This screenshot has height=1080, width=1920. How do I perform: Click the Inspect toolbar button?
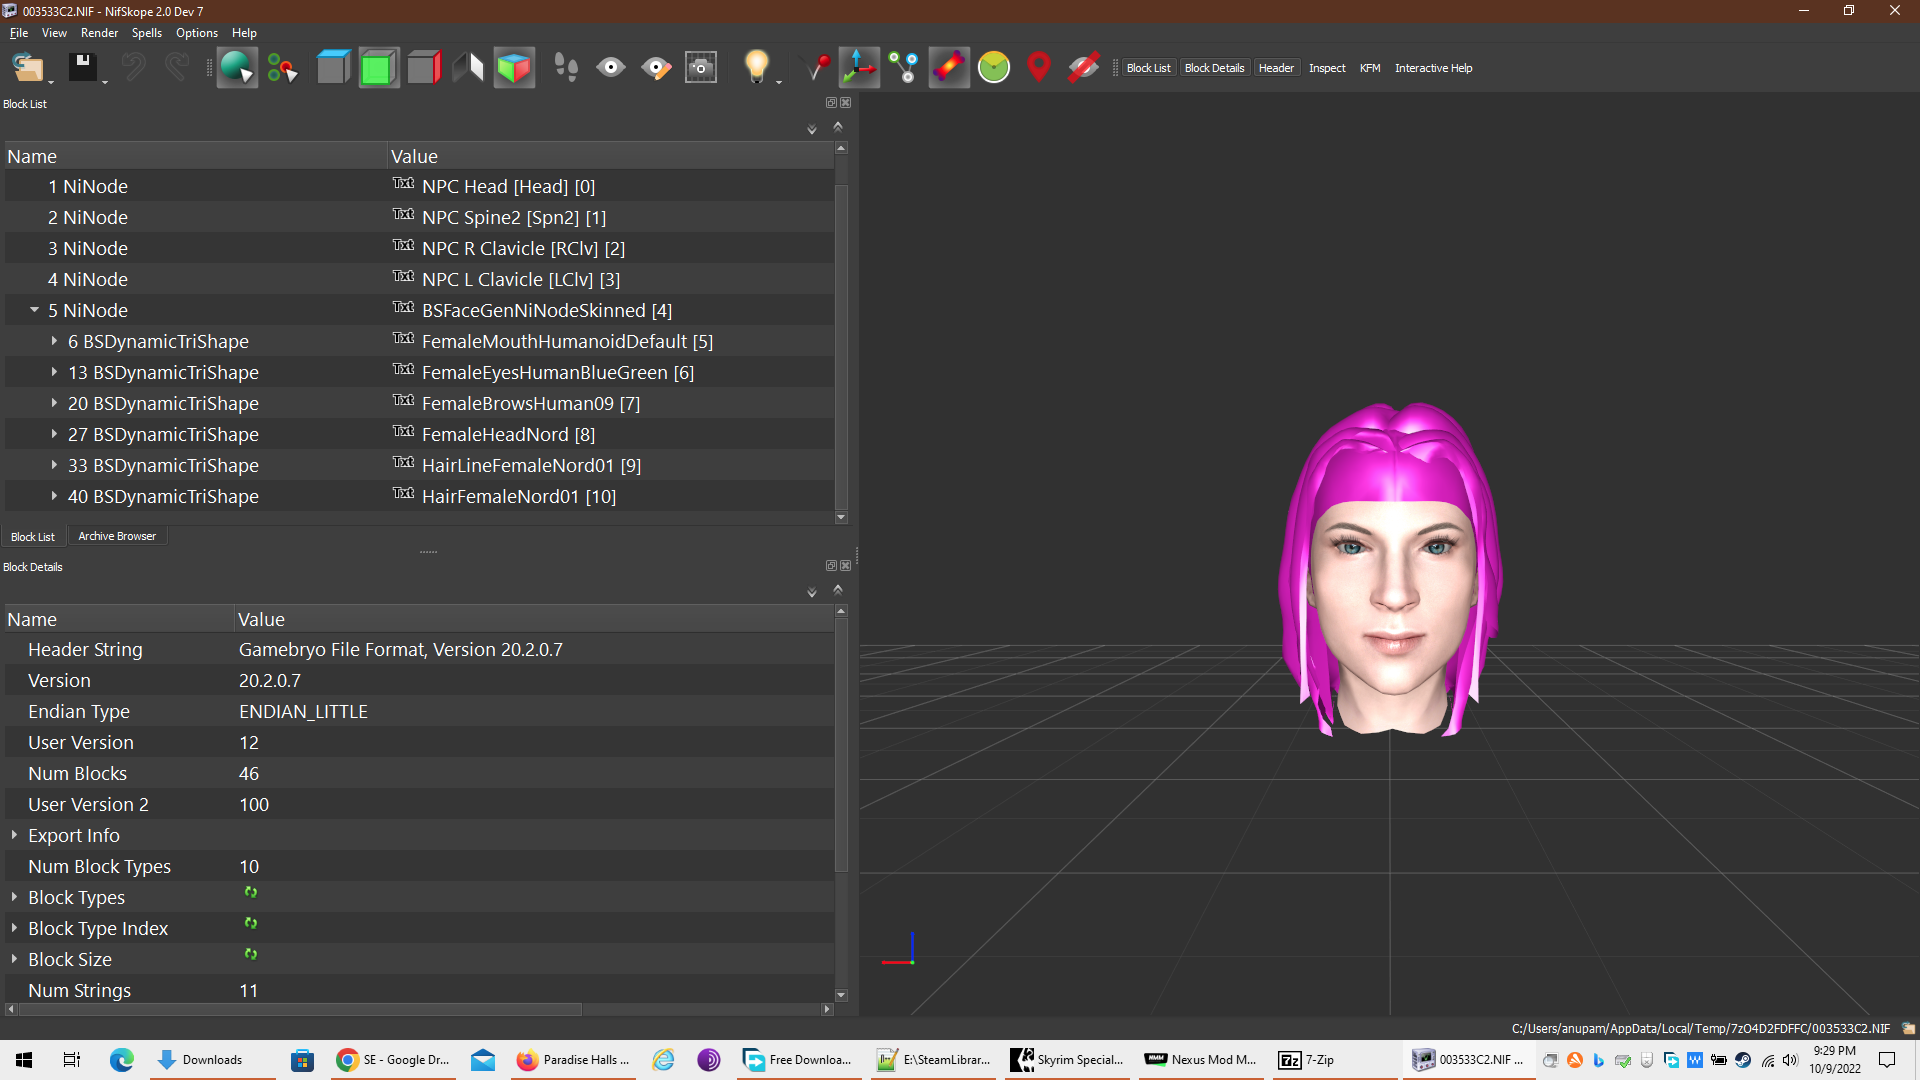(1327, 68)
